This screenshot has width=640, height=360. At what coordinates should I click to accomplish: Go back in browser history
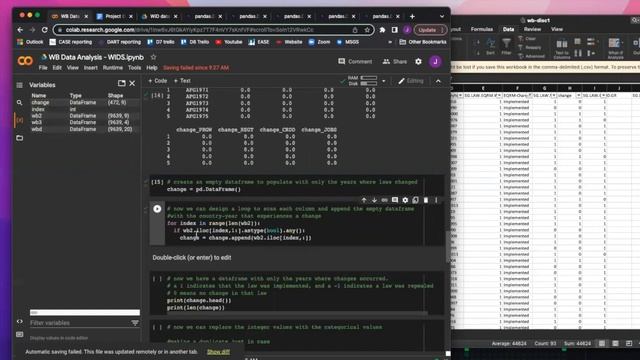point(20,30)
